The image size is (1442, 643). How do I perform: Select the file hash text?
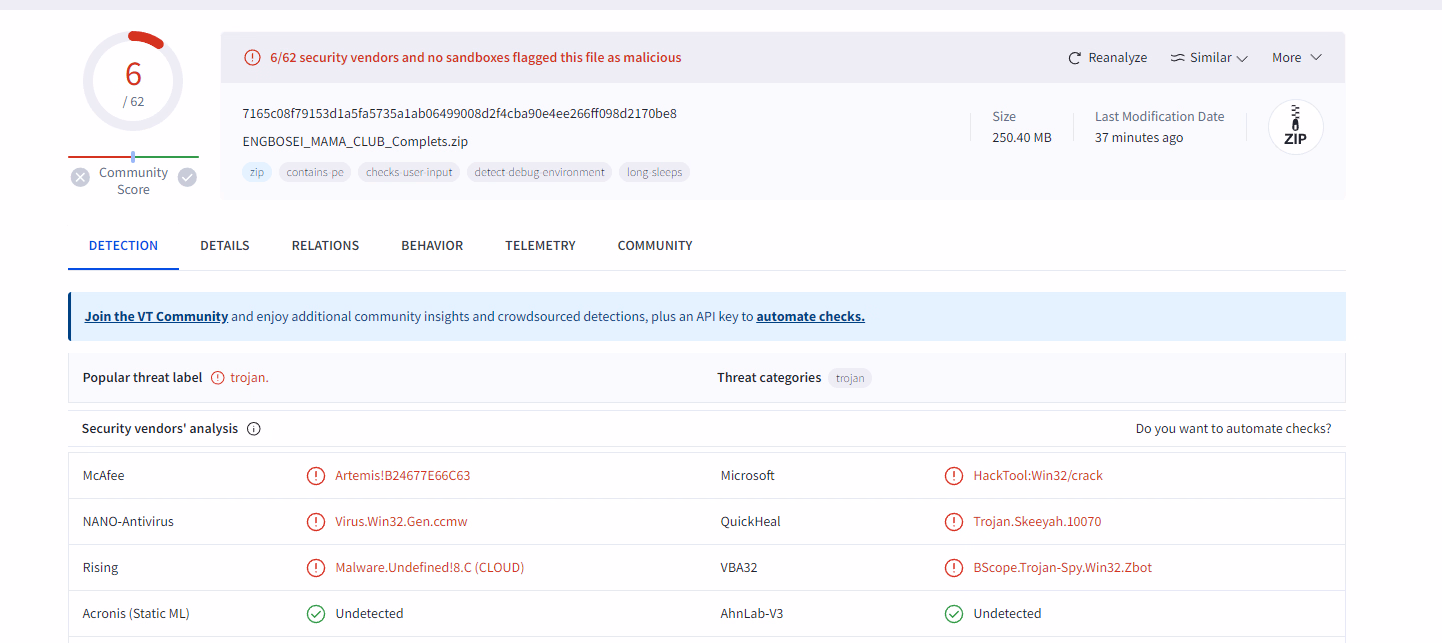459,113
